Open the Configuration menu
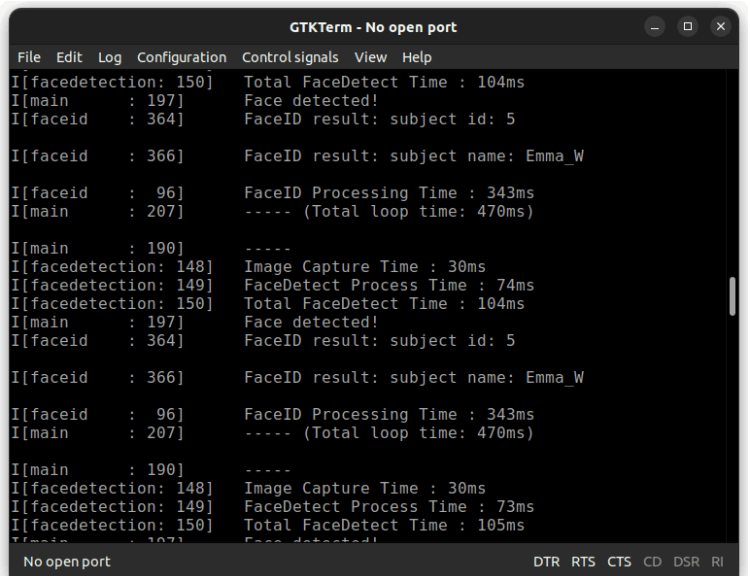 [182, 57]
